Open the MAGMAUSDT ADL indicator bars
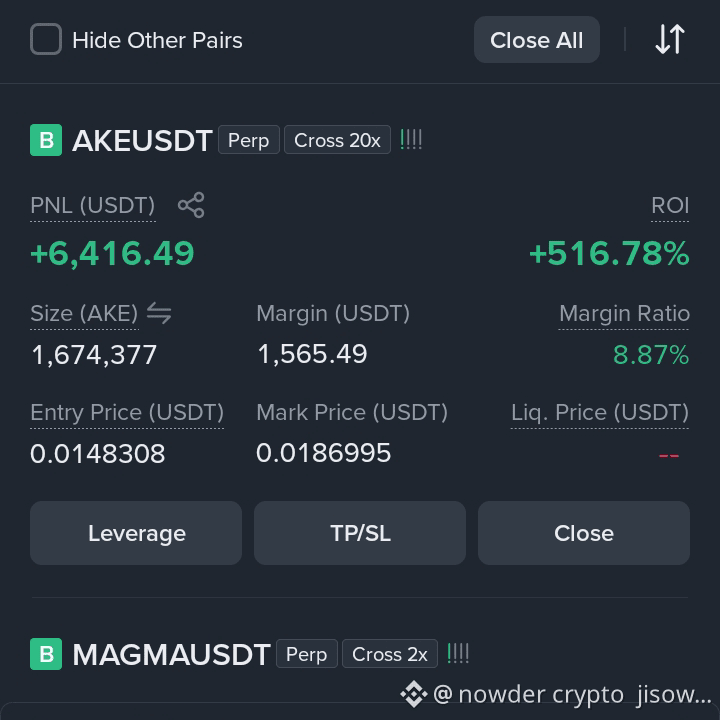Image resolution: width=720 pixels, height=720 pixels. (458, 653)
